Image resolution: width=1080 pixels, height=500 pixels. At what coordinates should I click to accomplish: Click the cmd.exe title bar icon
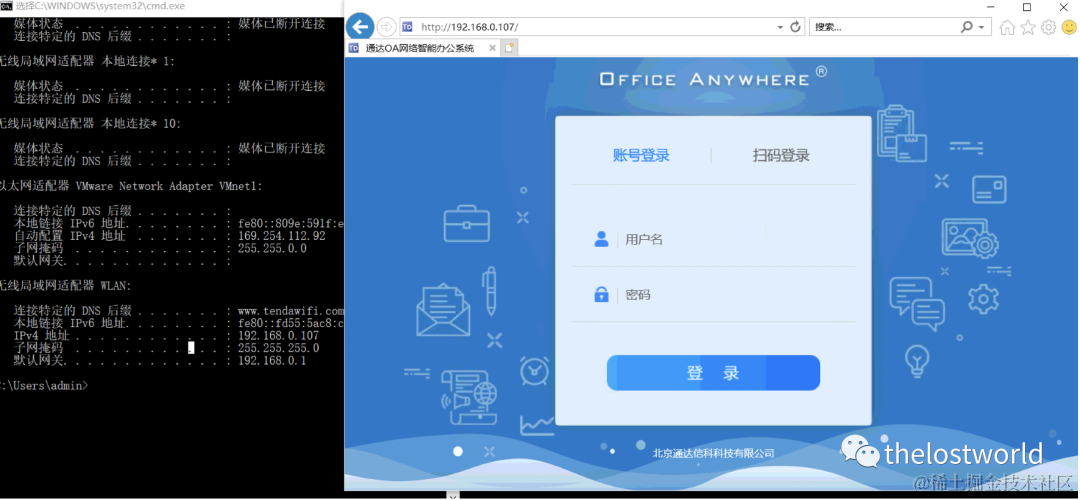tap(6, 6)
